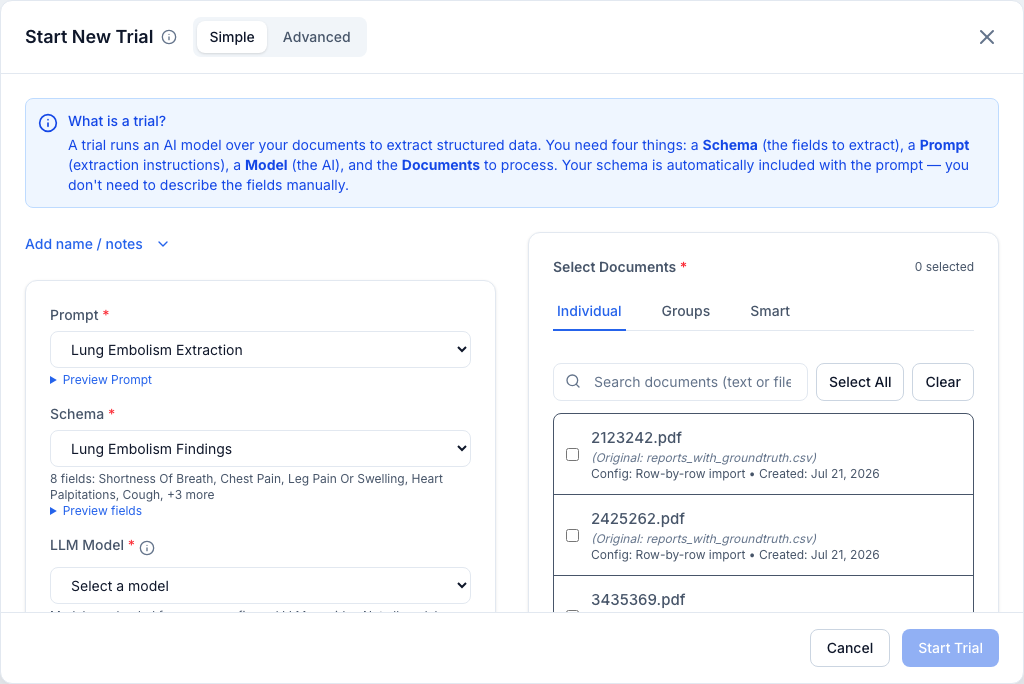The image size is (1024, 684).
Task: Click the info icon beside LLM Model
Action: coord(147,547)
